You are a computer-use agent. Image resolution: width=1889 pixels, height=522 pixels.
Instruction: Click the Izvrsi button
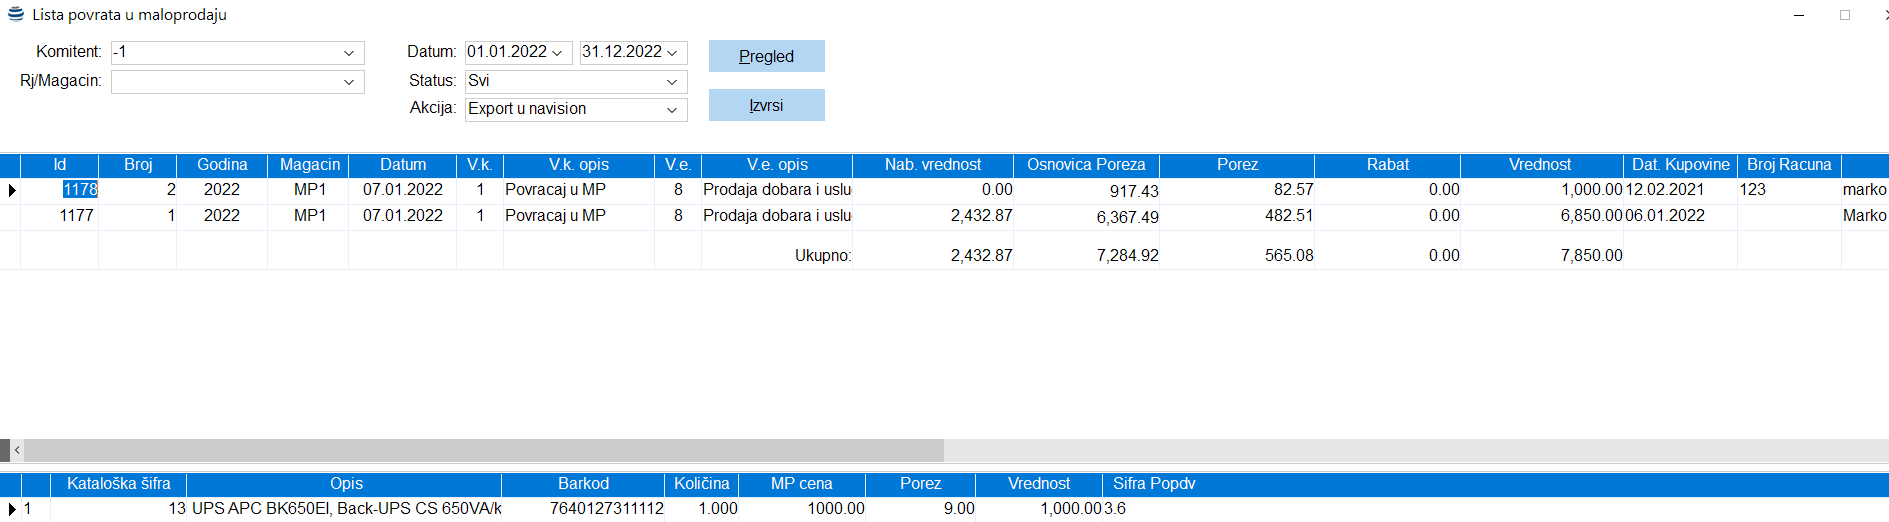coord(766,105)
